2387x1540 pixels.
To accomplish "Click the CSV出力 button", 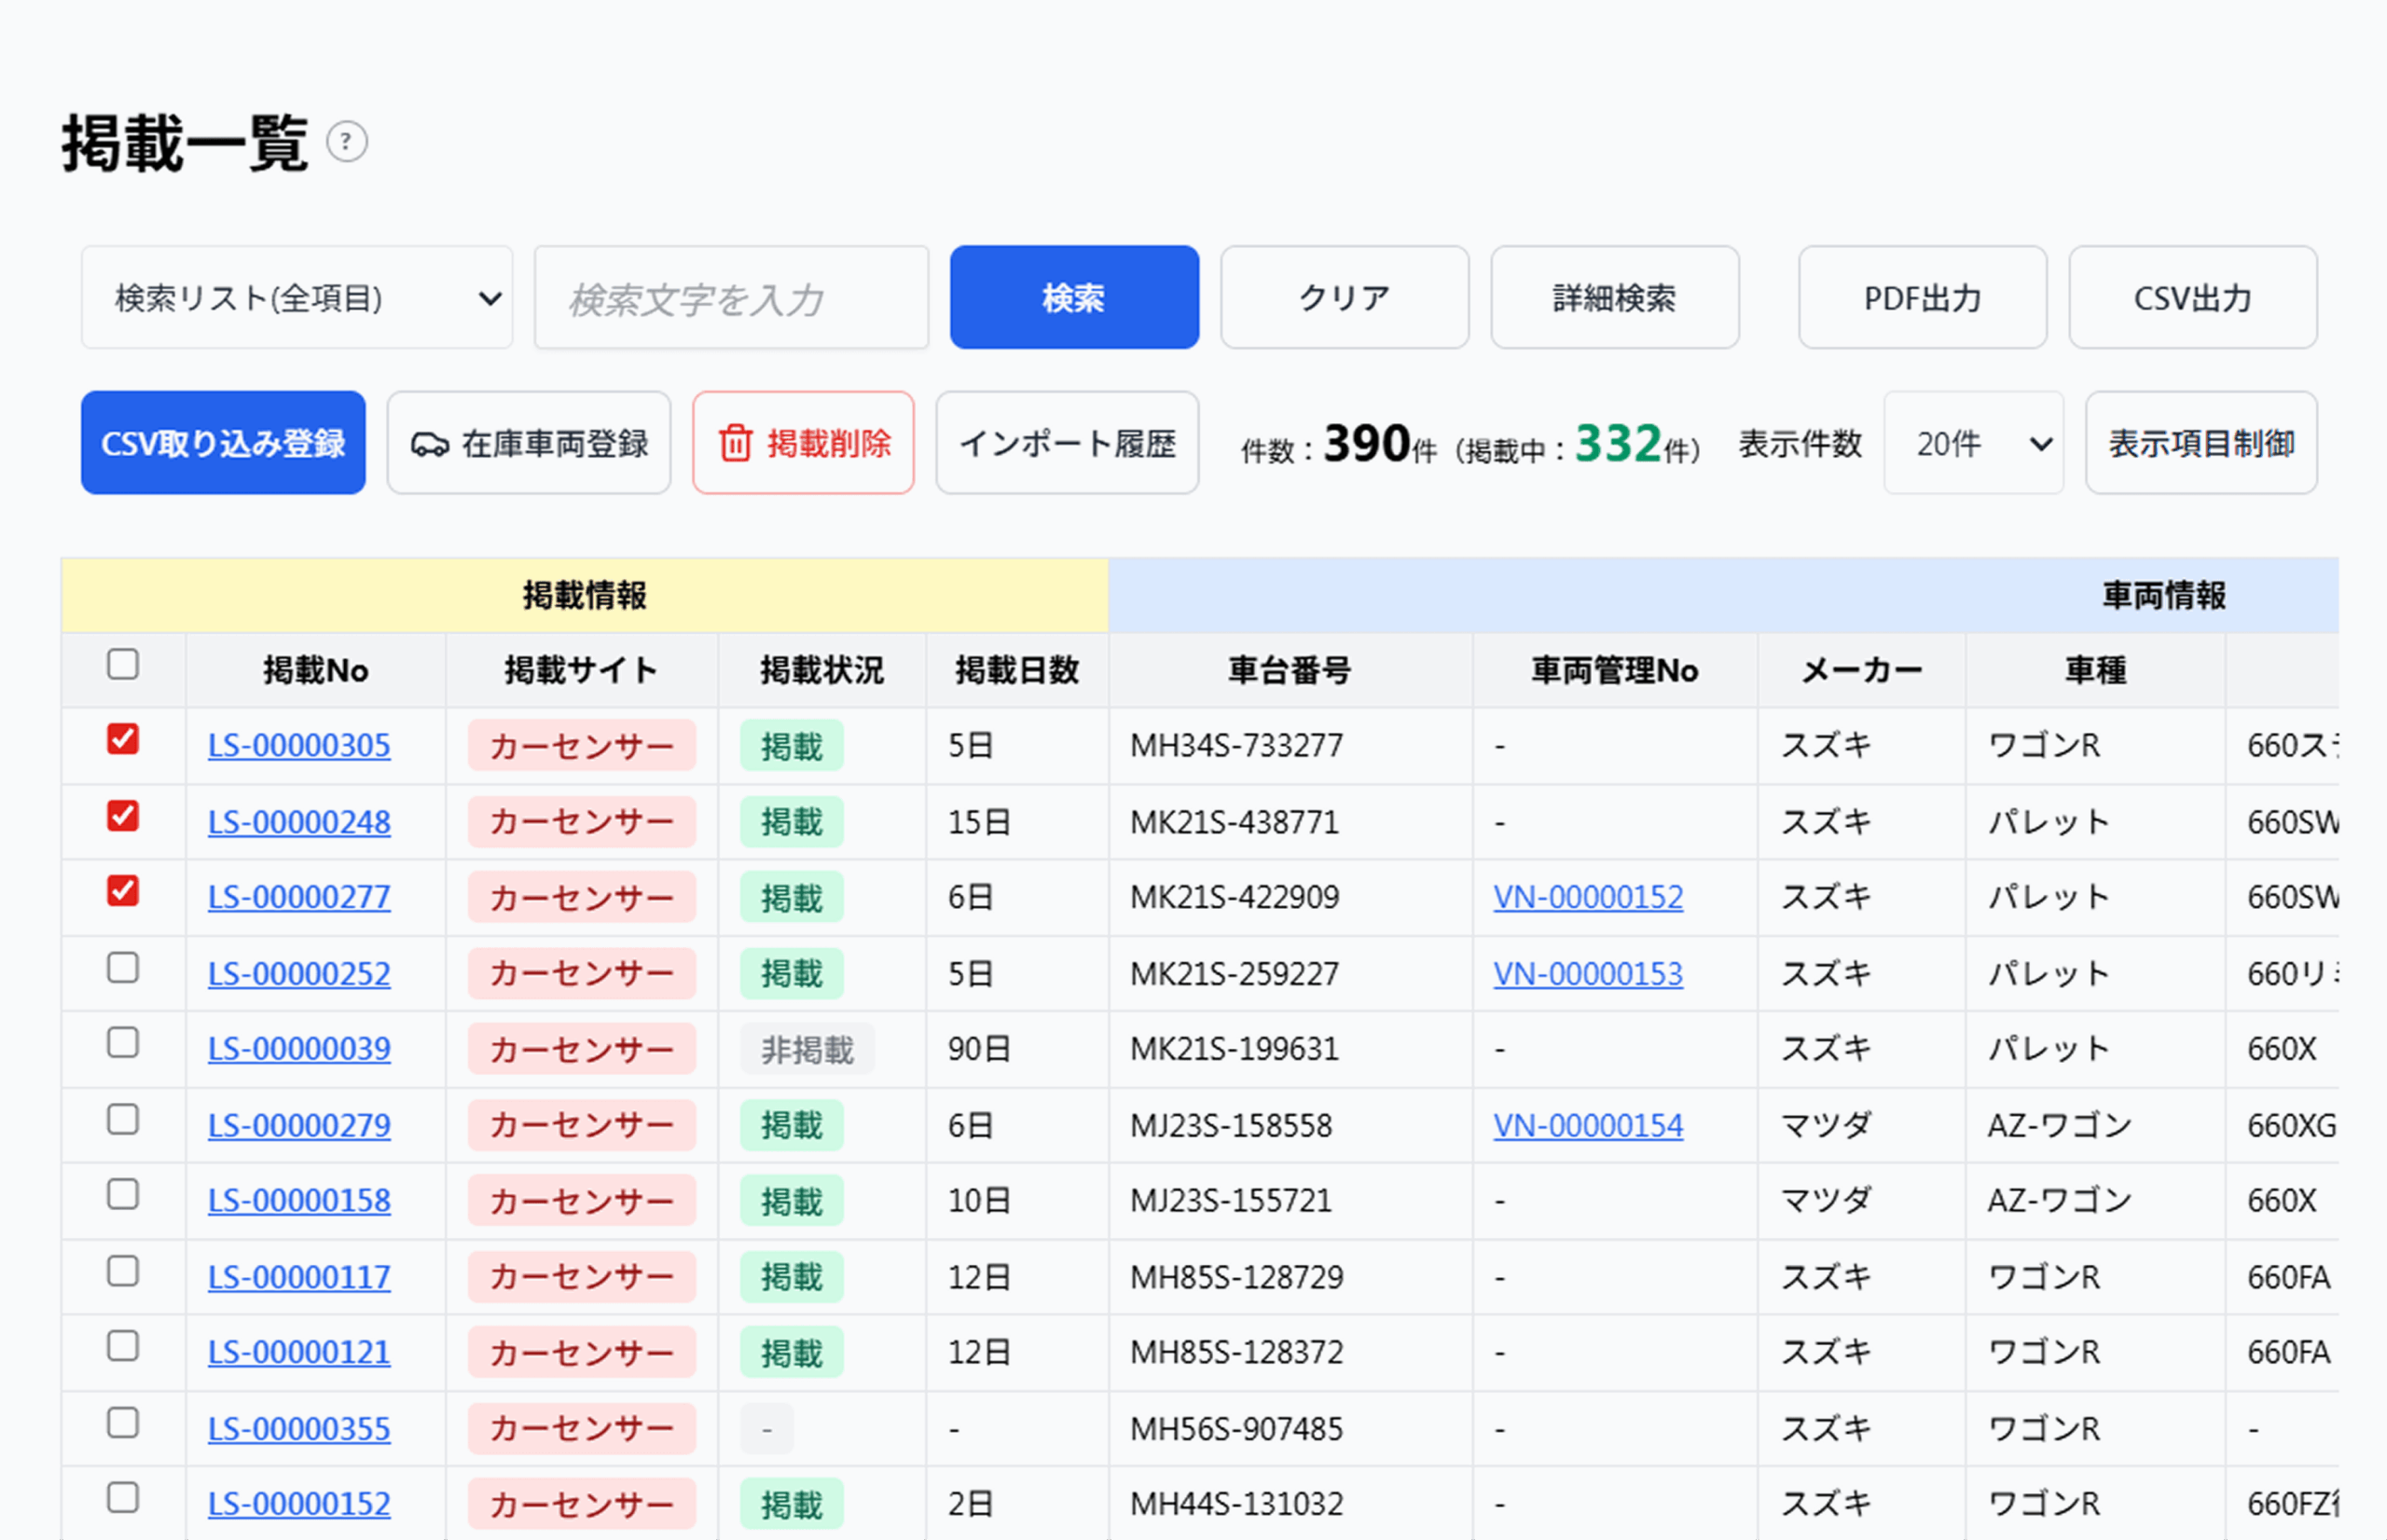I will pos(2193,298).
